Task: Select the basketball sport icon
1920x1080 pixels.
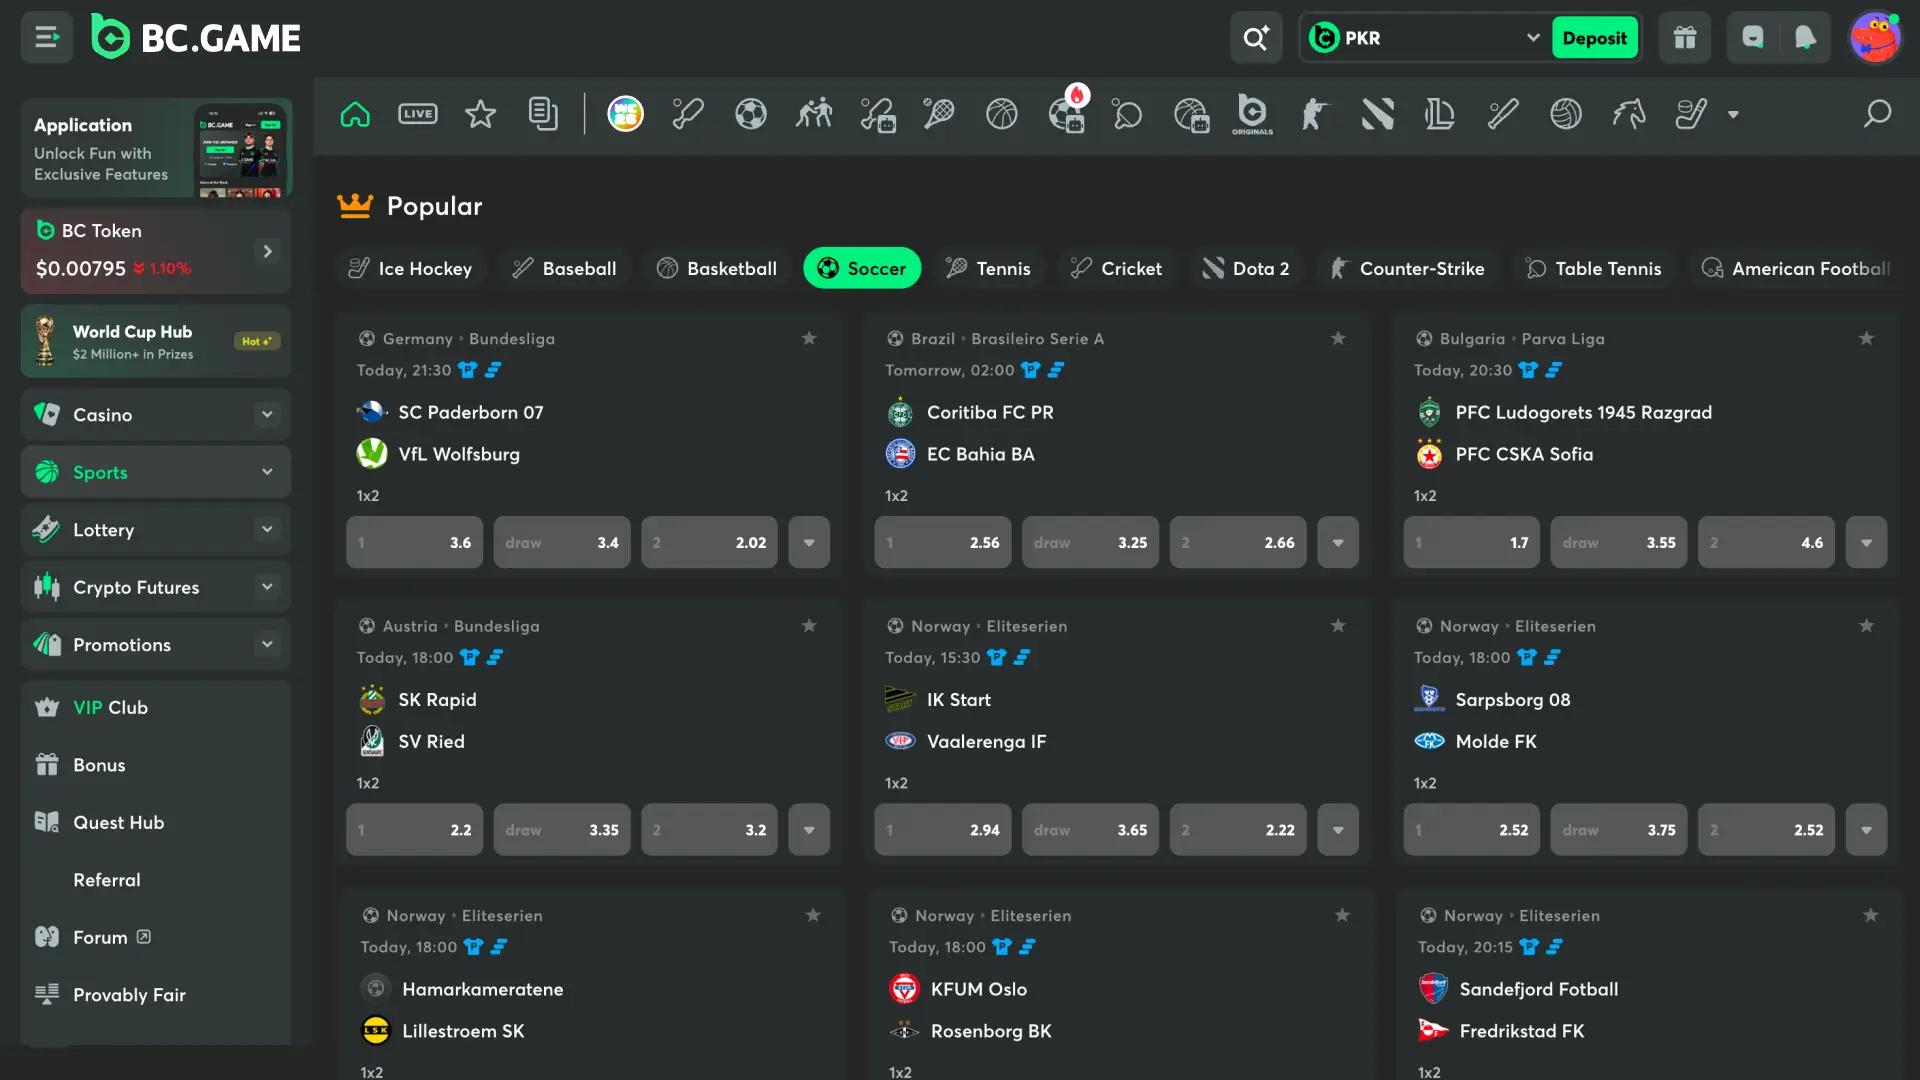Action: [1002, 114]
